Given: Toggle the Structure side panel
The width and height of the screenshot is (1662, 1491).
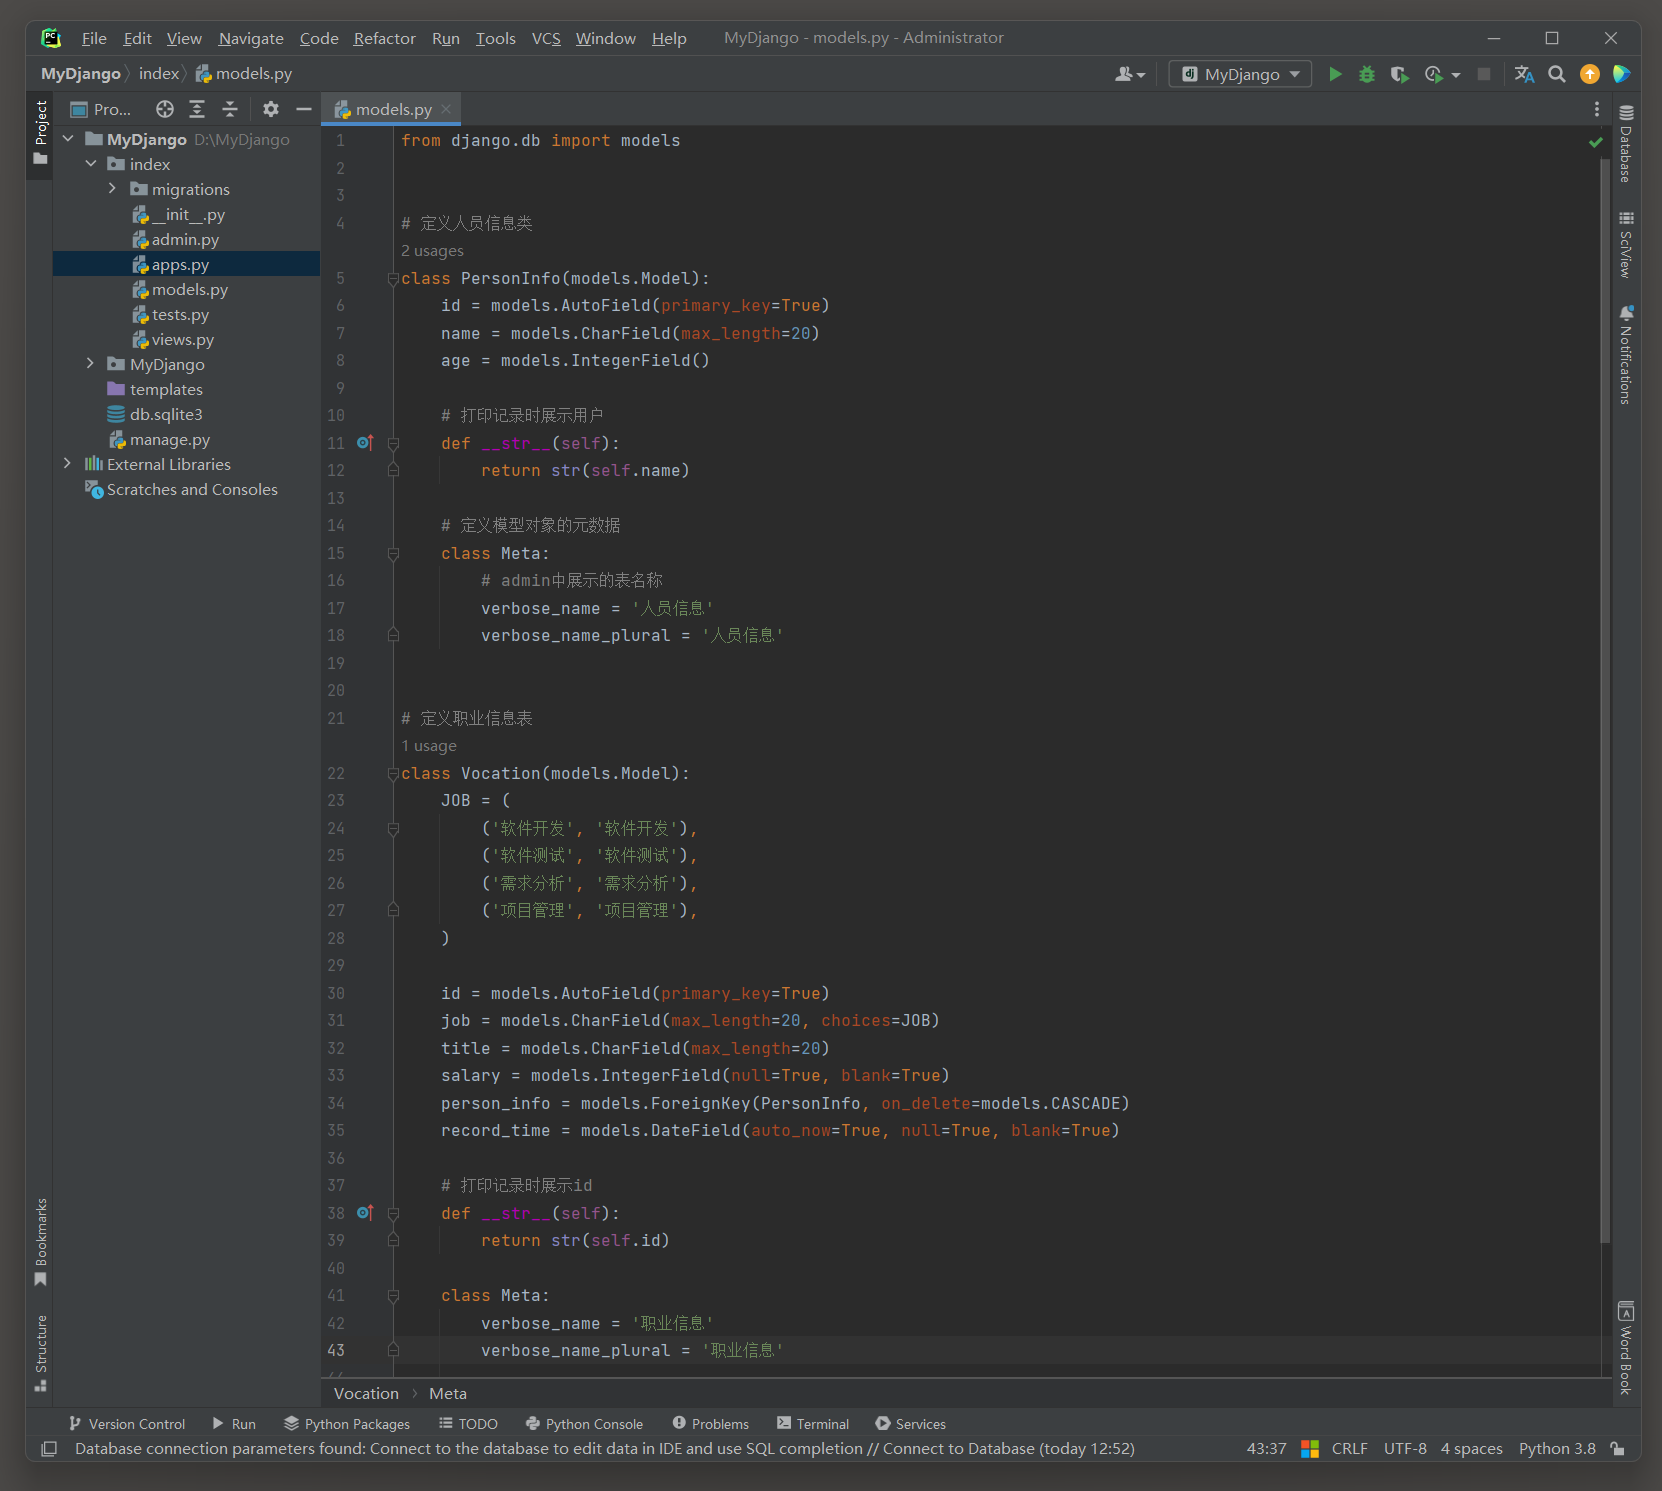Looking at the screenshot, I should click(41, 1352).
